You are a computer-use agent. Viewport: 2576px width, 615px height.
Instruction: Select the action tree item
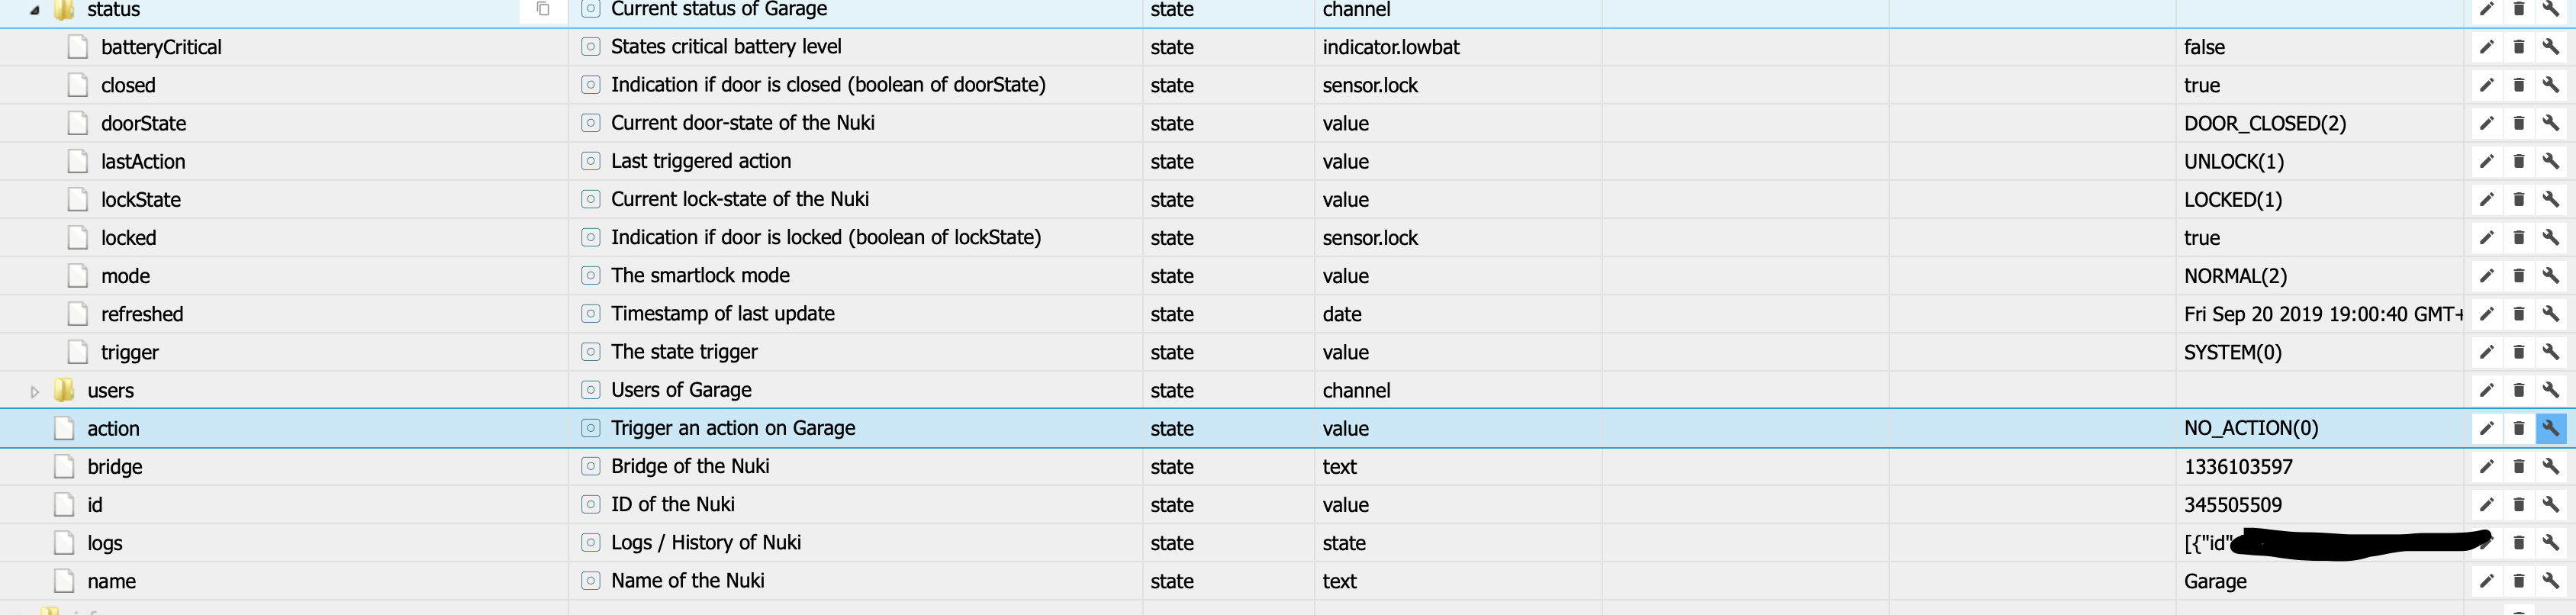tap(113, 429)
